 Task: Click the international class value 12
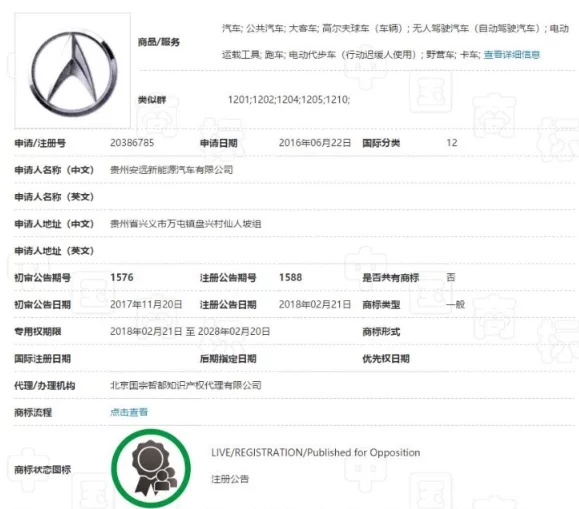pyautogui.click(x=452, y=143)
